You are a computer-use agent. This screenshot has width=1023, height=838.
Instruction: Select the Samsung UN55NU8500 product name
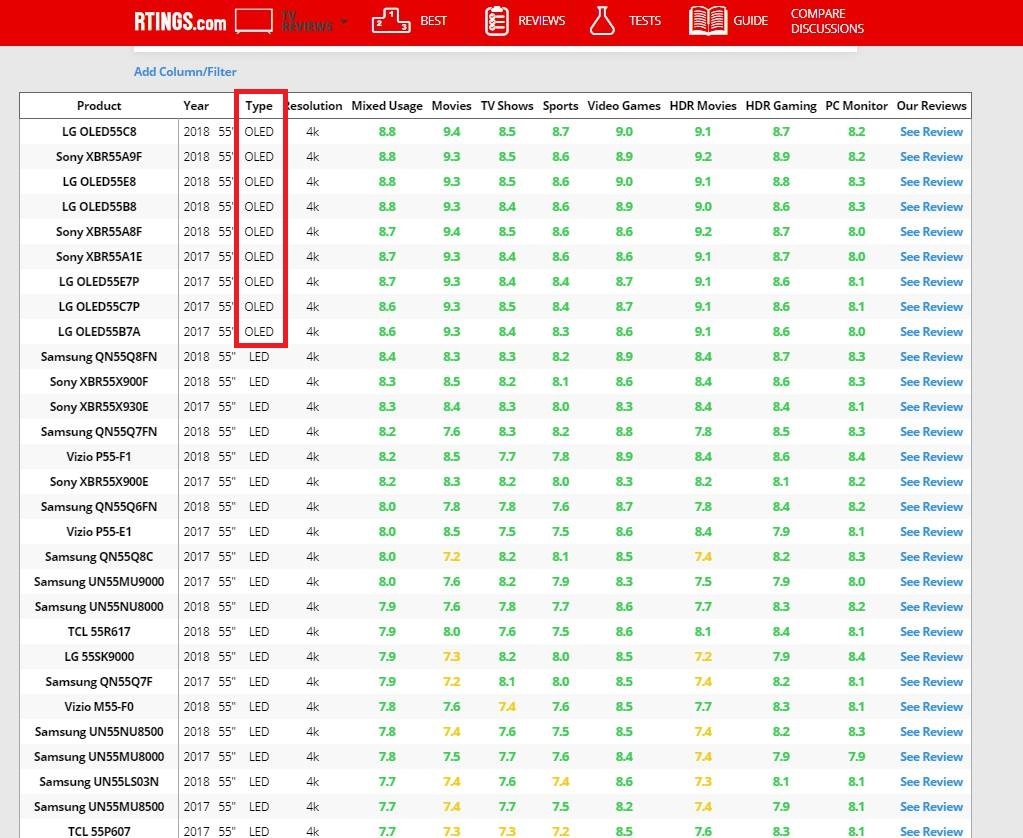(99, 732)
